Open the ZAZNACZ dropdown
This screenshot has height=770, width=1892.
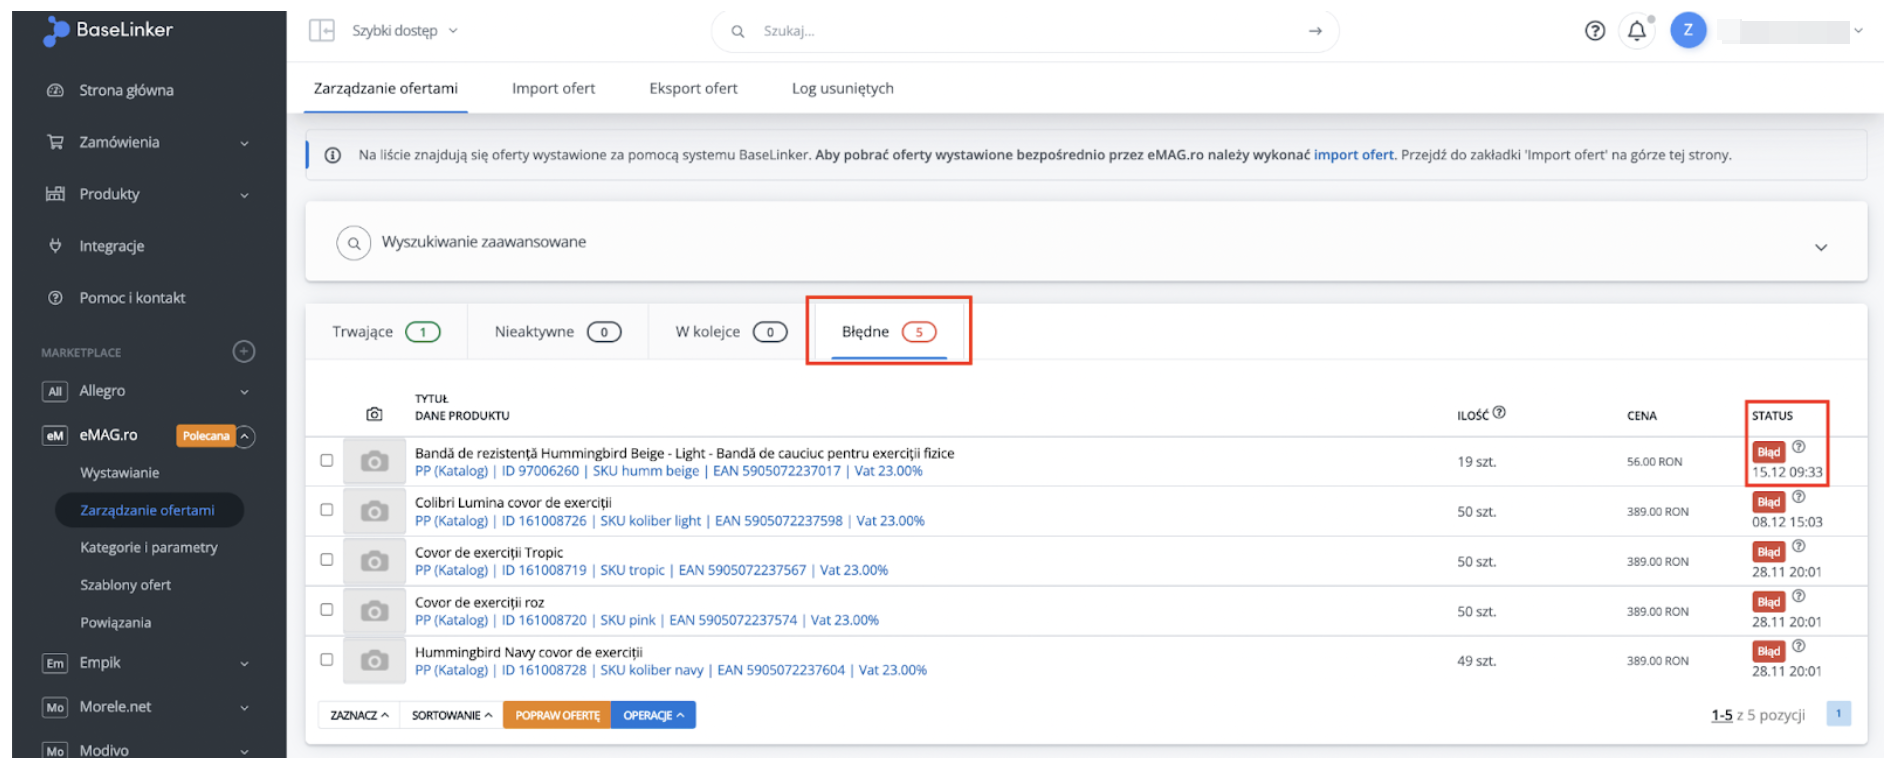click(359, 715)
